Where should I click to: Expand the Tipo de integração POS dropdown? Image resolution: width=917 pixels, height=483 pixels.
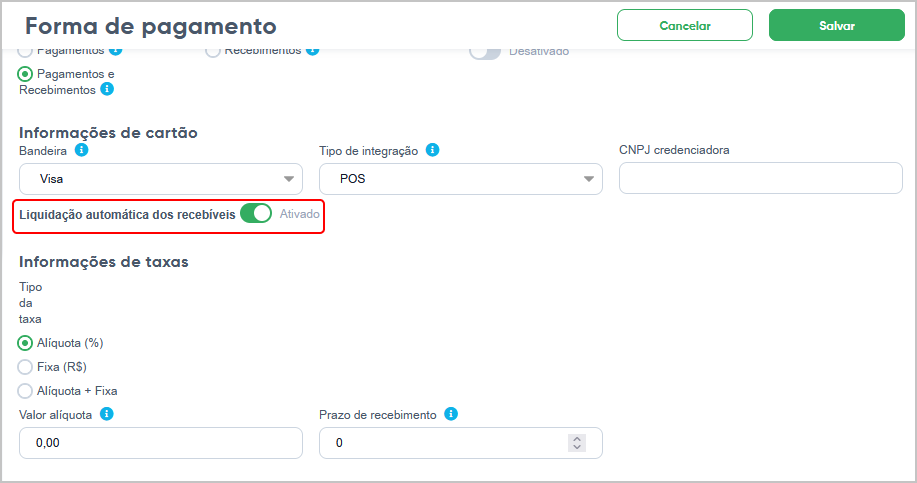461,179
